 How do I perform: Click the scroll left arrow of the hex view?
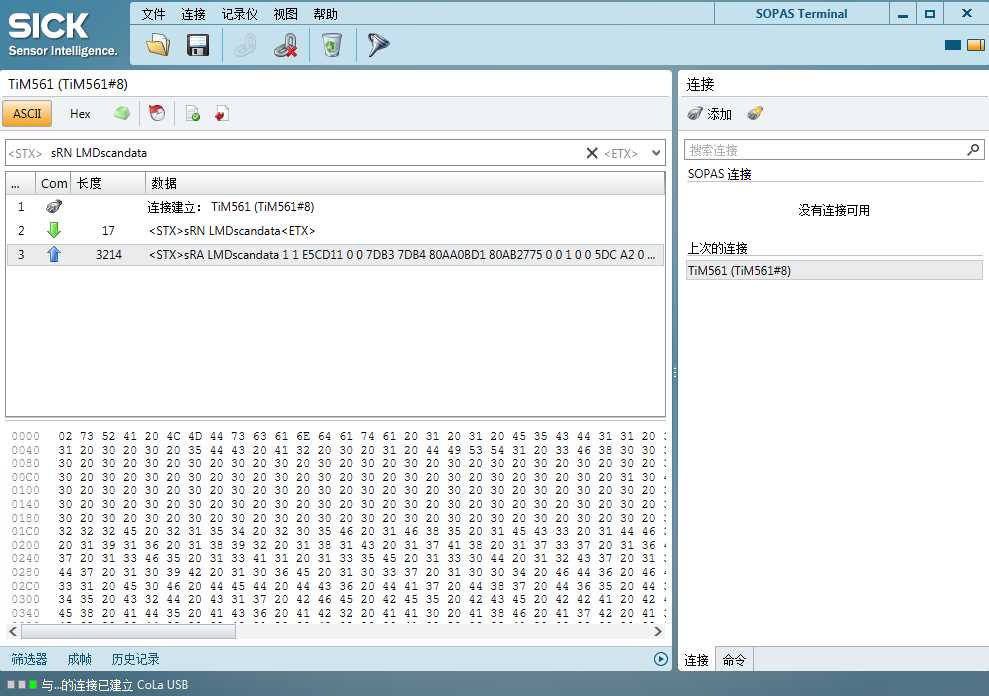point(13,631)
